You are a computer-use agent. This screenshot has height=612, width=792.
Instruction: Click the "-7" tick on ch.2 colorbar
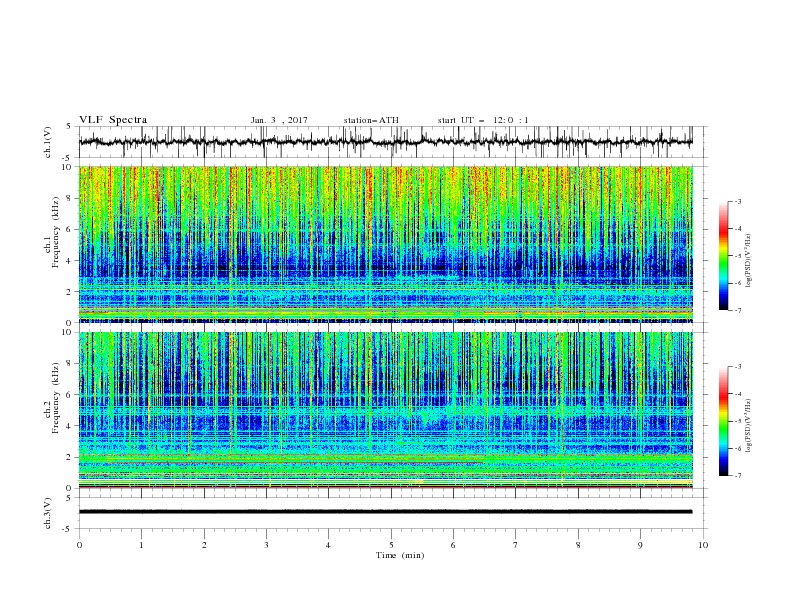point(737,476)
